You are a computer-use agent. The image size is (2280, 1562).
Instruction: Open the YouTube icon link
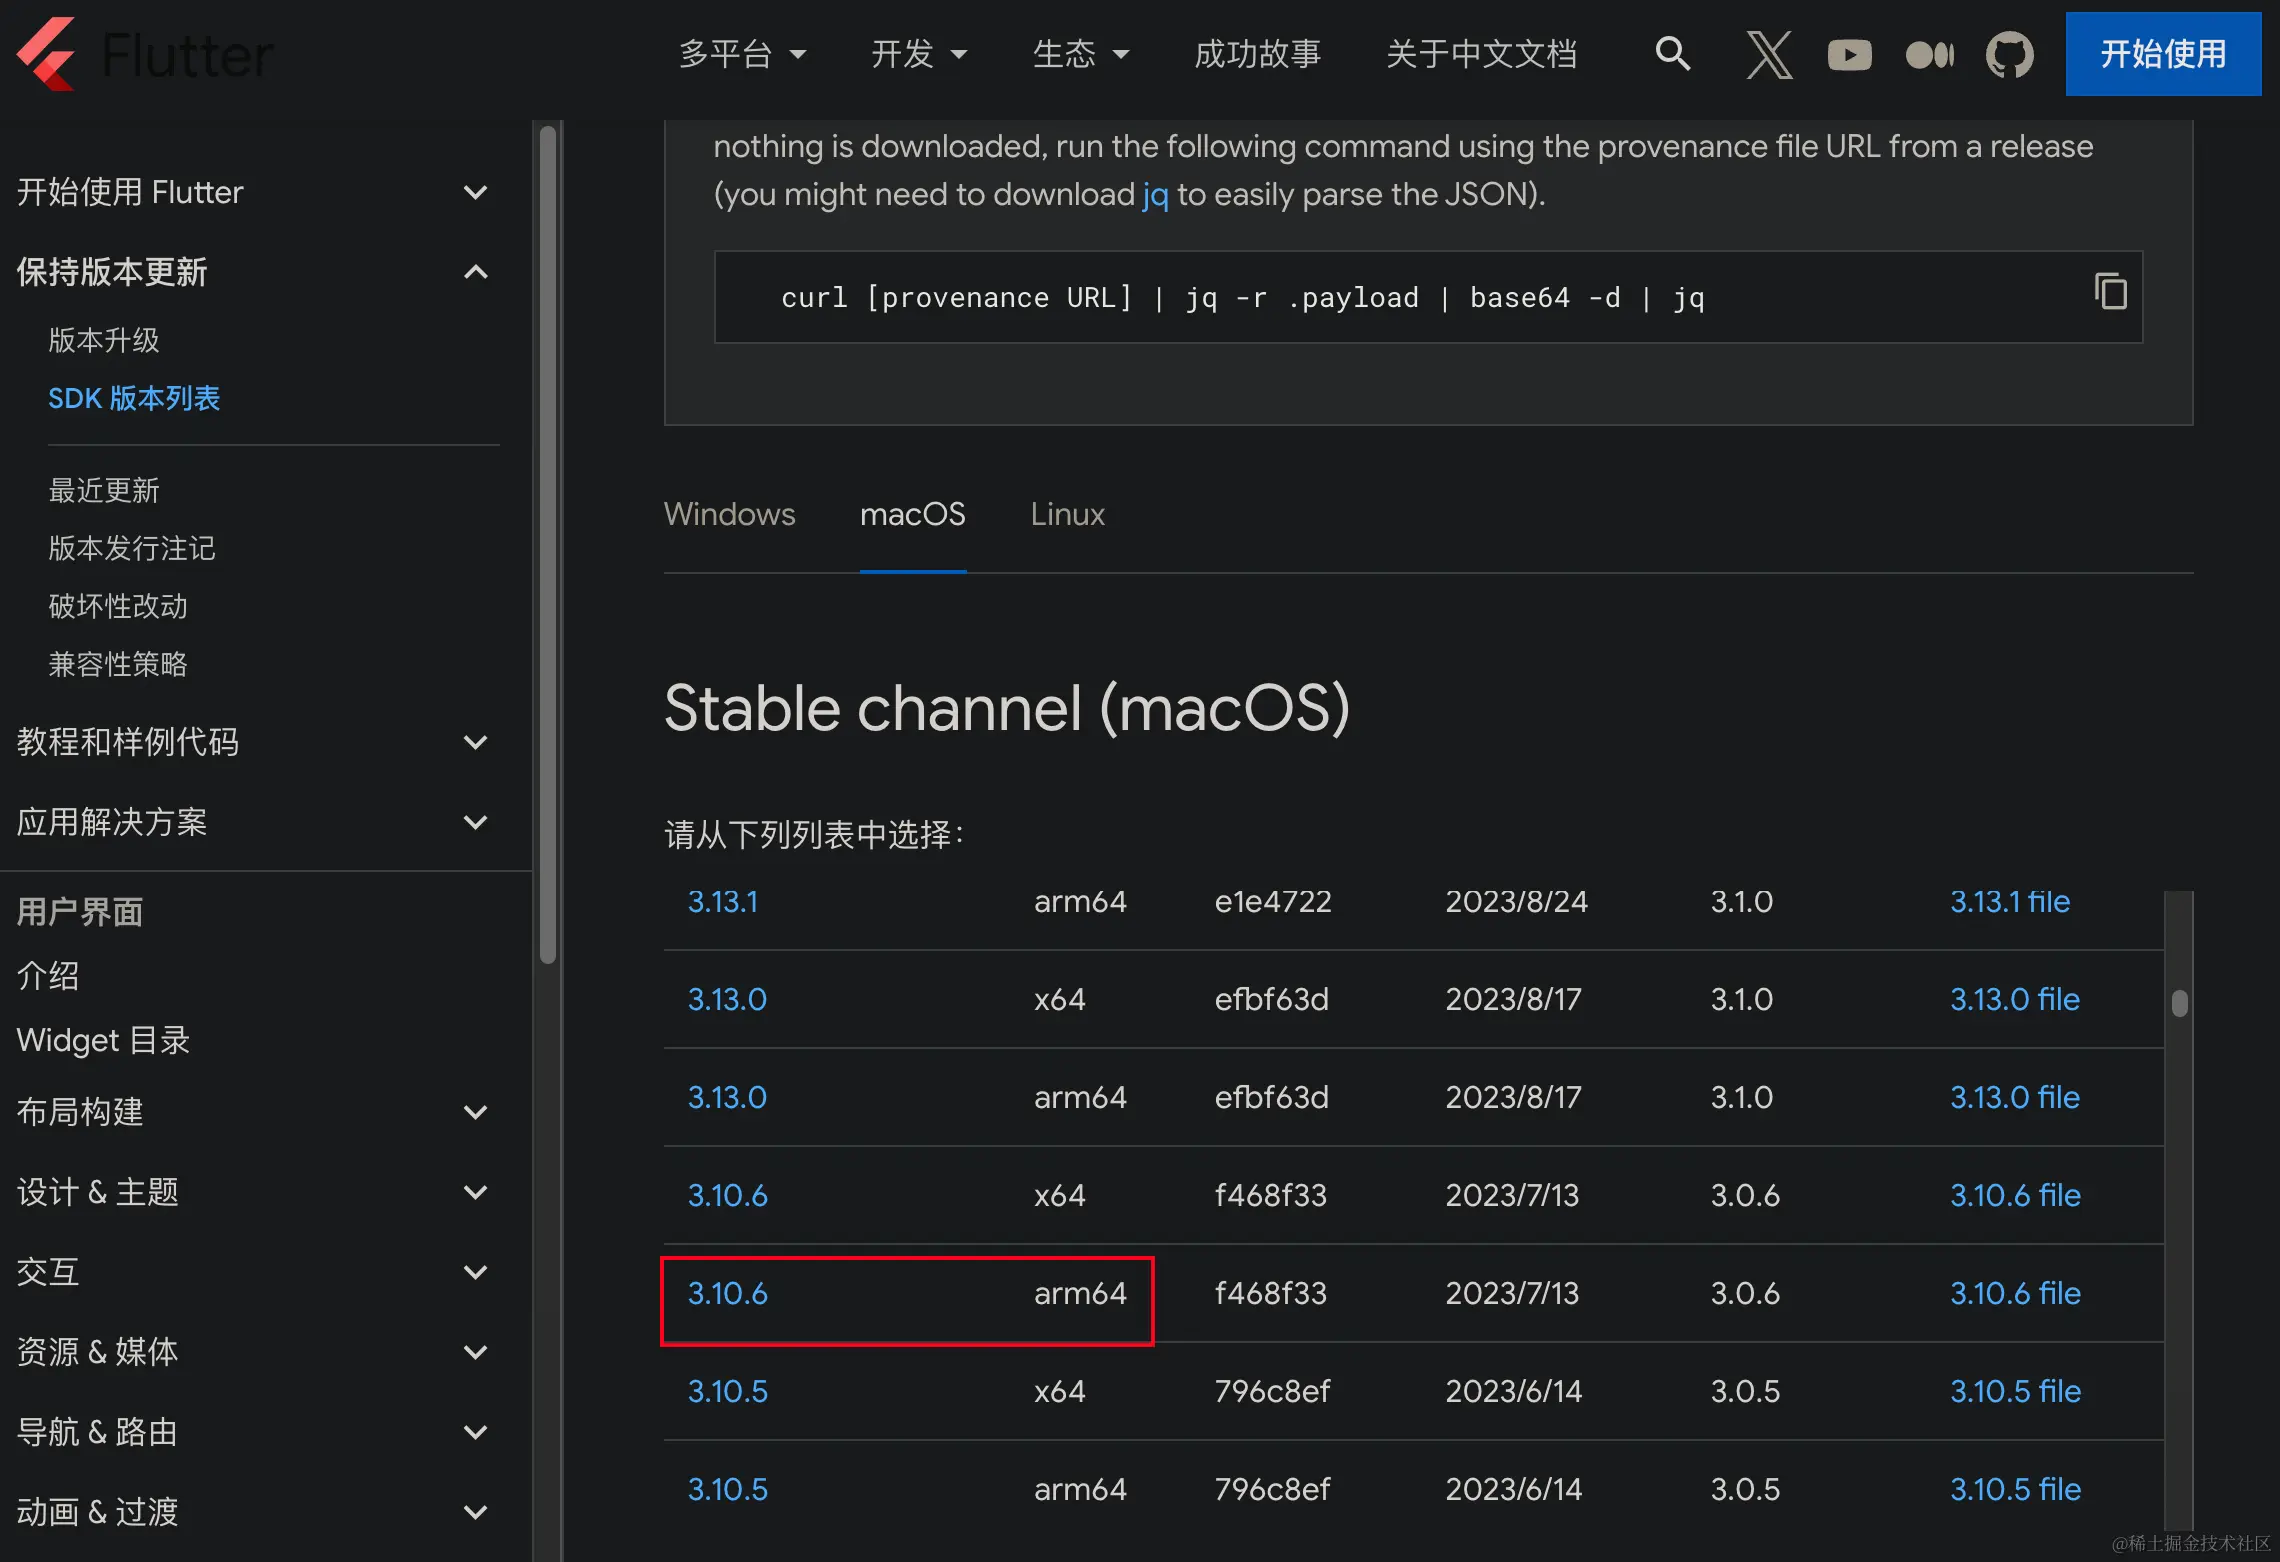[1849, 54]
